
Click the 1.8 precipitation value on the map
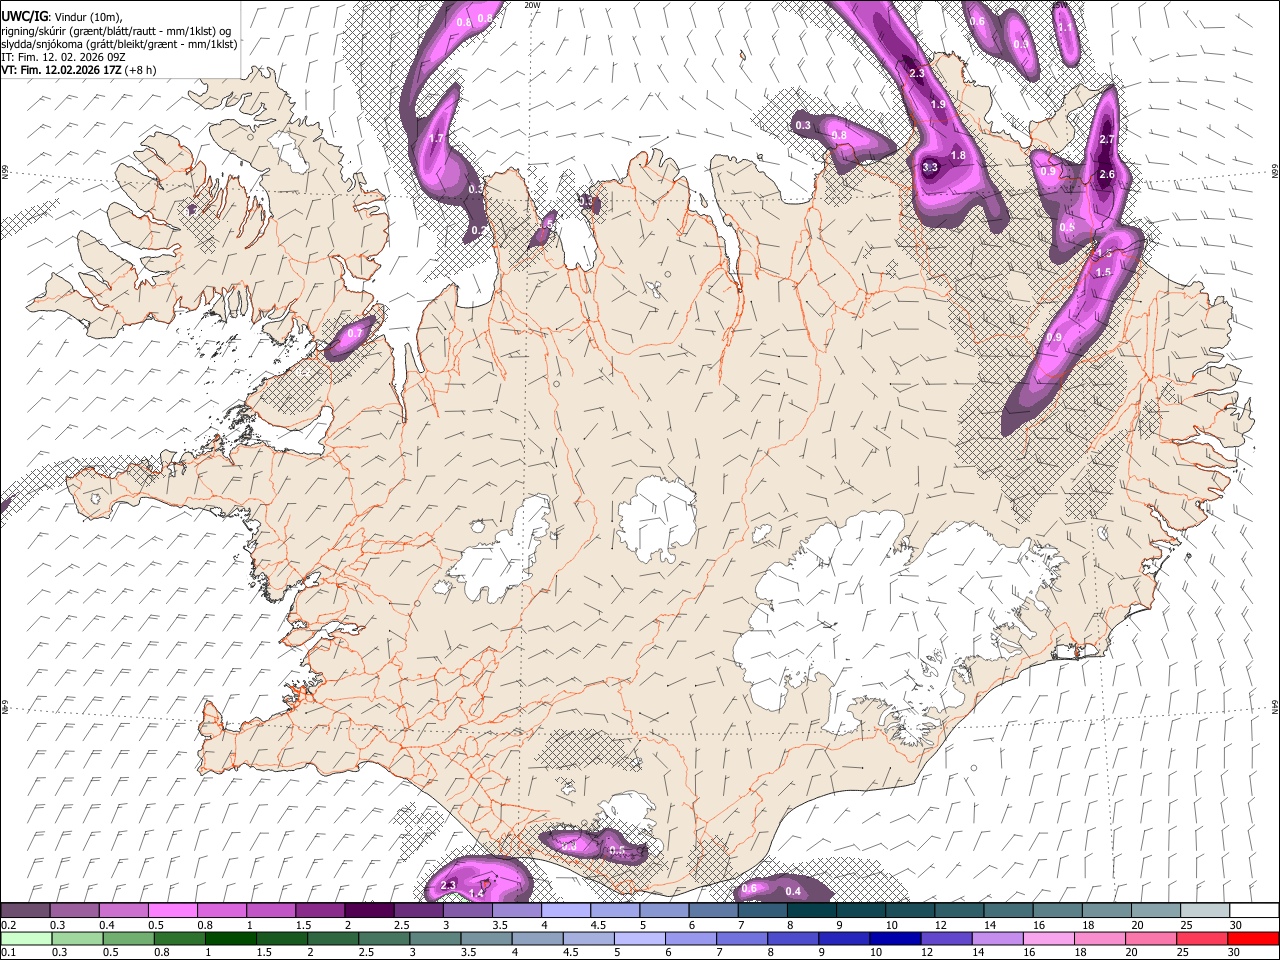(958, 155)
